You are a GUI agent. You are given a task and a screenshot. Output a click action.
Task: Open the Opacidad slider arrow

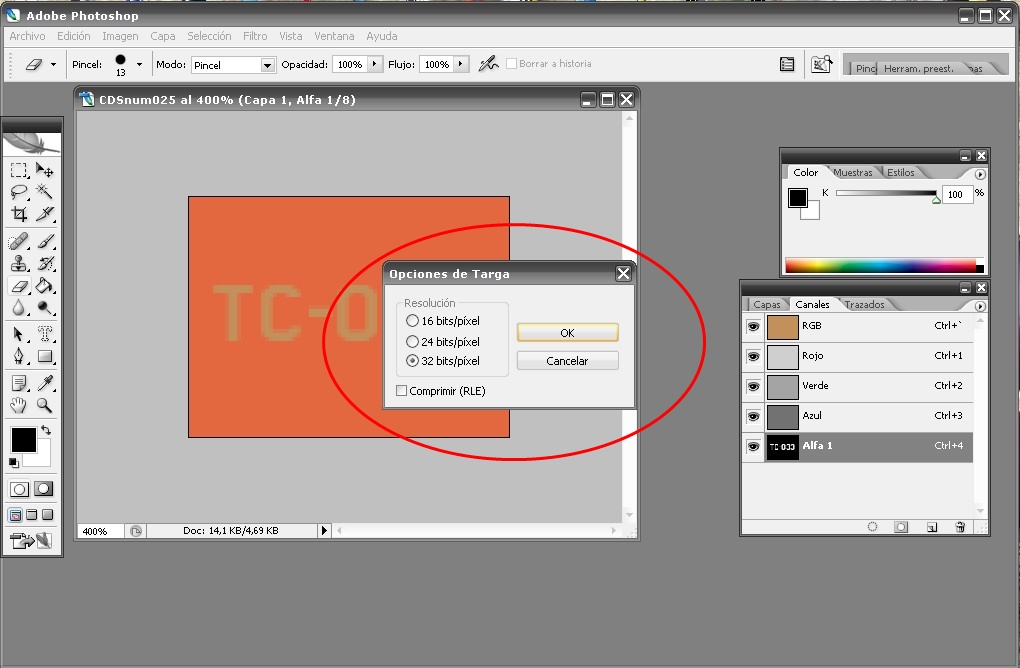374,64
